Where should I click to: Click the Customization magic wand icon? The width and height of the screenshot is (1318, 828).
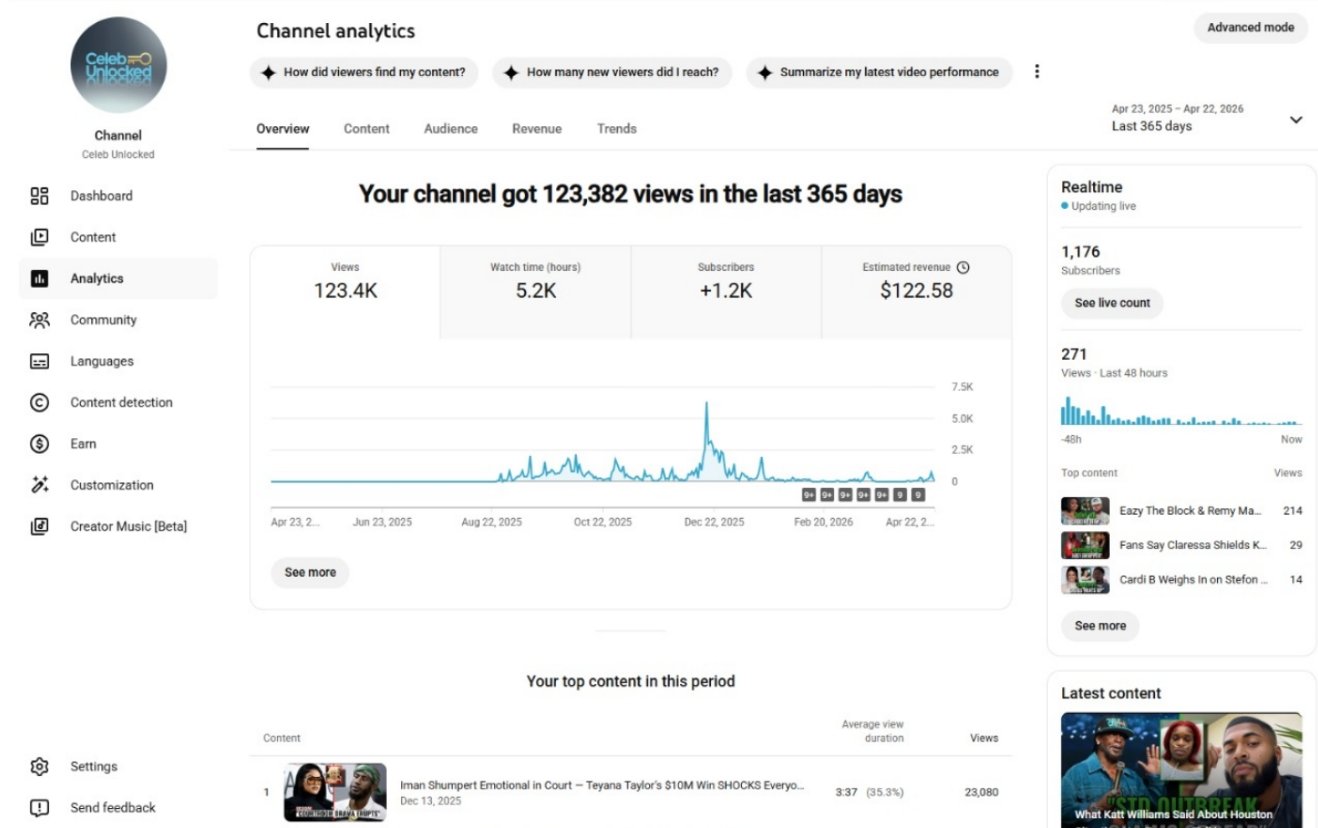[39, 485]
